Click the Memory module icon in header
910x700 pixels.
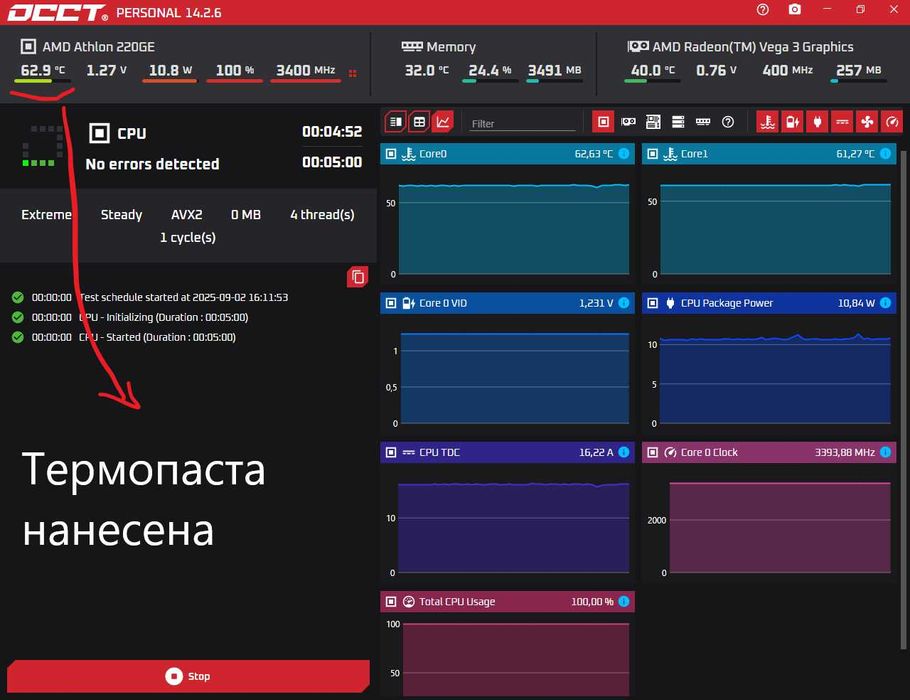[412, 46]
